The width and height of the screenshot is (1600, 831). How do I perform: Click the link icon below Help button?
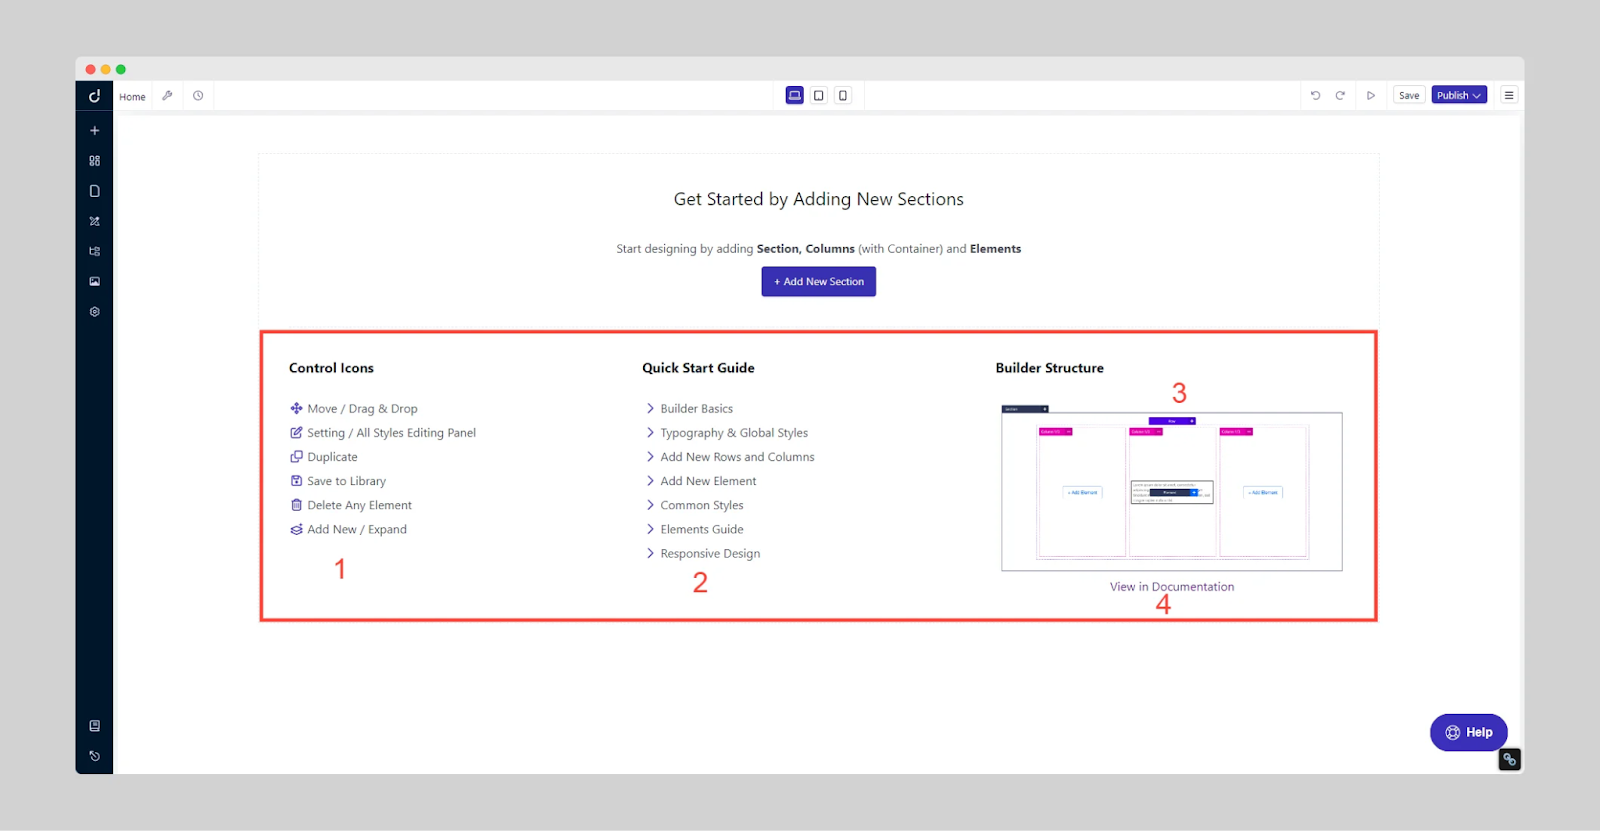click(1510, 760)
